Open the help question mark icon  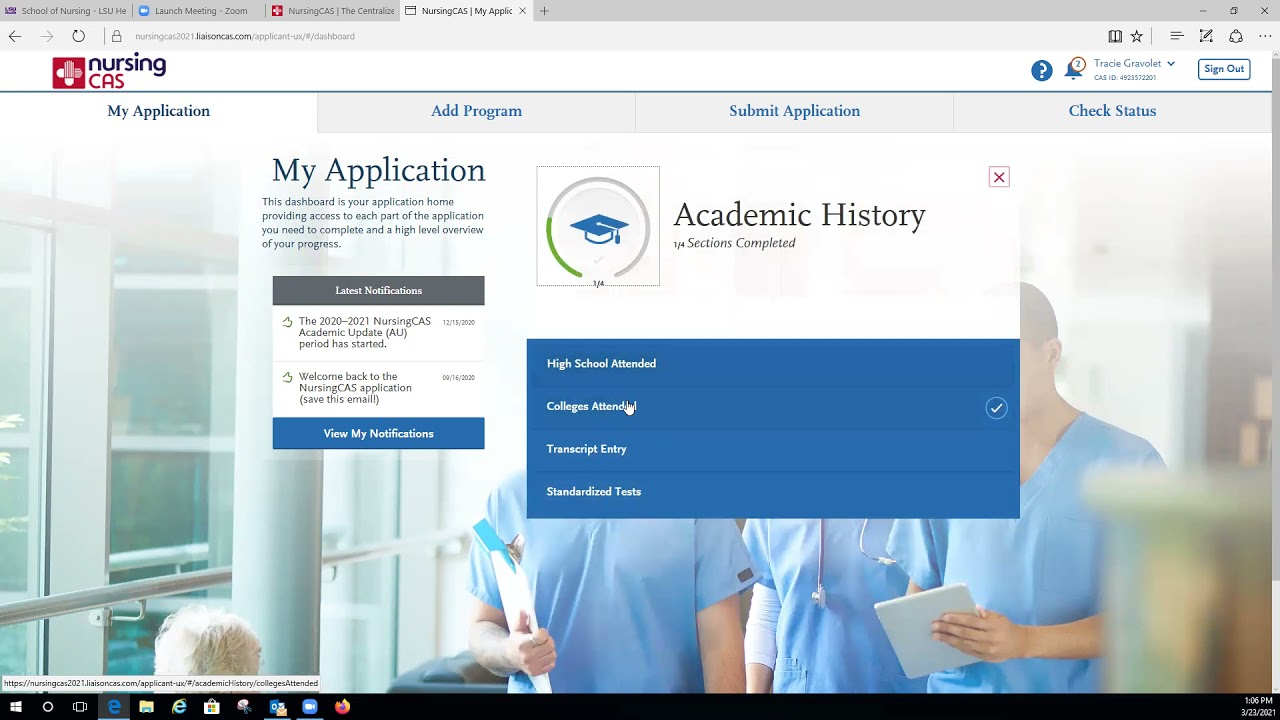(1041, 71)
